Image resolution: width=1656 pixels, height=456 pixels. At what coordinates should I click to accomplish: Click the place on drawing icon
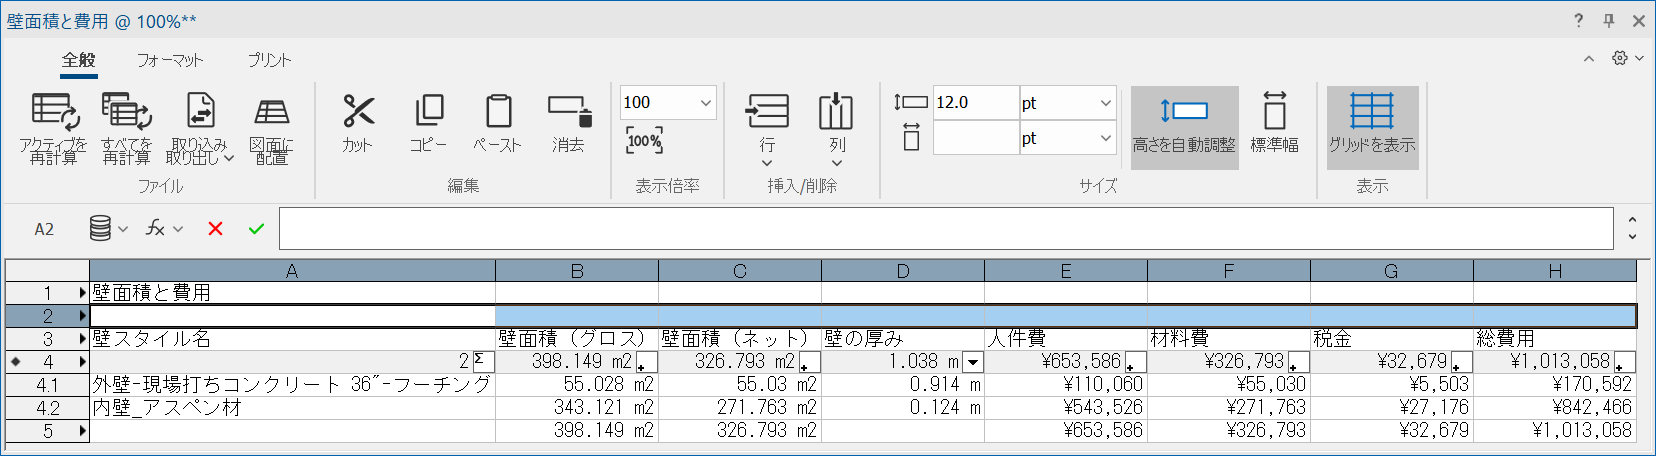[x=271, y=112]
